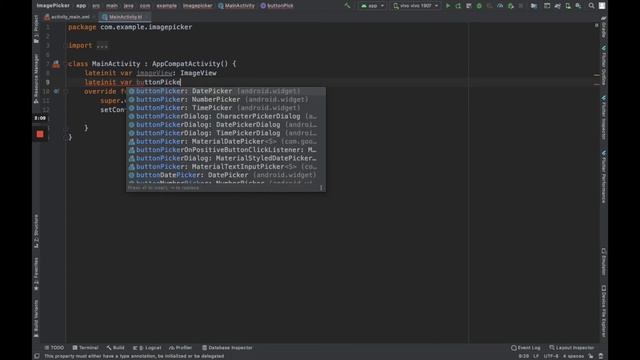The width and height of the screenshot is (640, 360).
Task: Open the Flutter Performance side tab
Action: coord(604,177)
